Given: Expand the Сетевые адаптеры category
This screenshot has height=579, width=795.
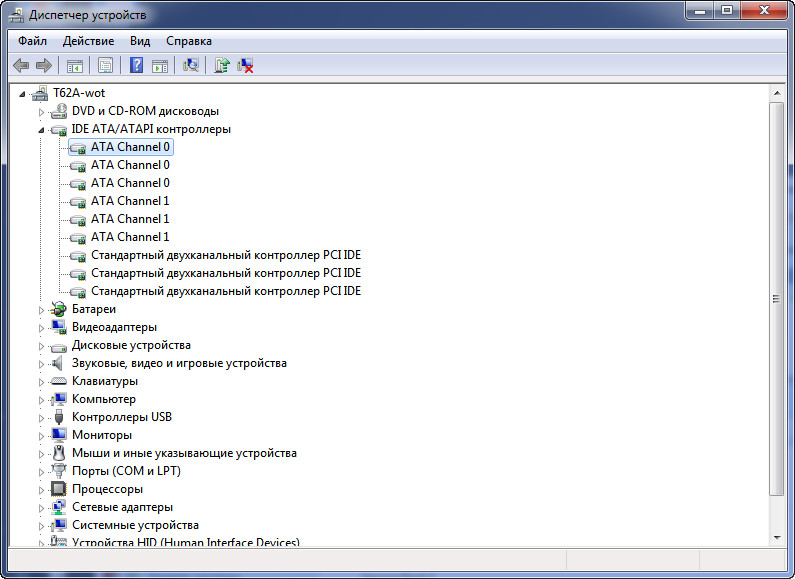Looking at the screenshot, I should point(42,508).
